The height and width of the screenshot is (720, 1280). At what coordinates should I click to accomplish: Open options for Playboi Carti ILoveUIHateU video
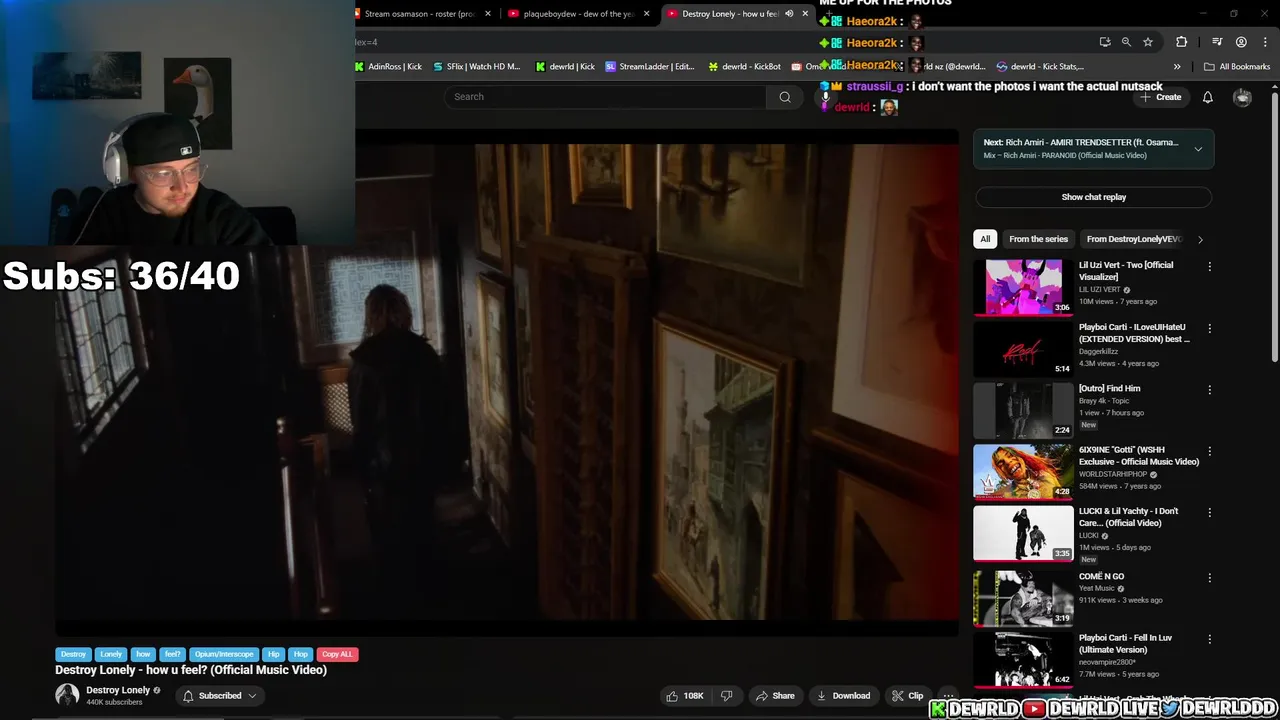pyautogui.click(x=1209, y=329)
